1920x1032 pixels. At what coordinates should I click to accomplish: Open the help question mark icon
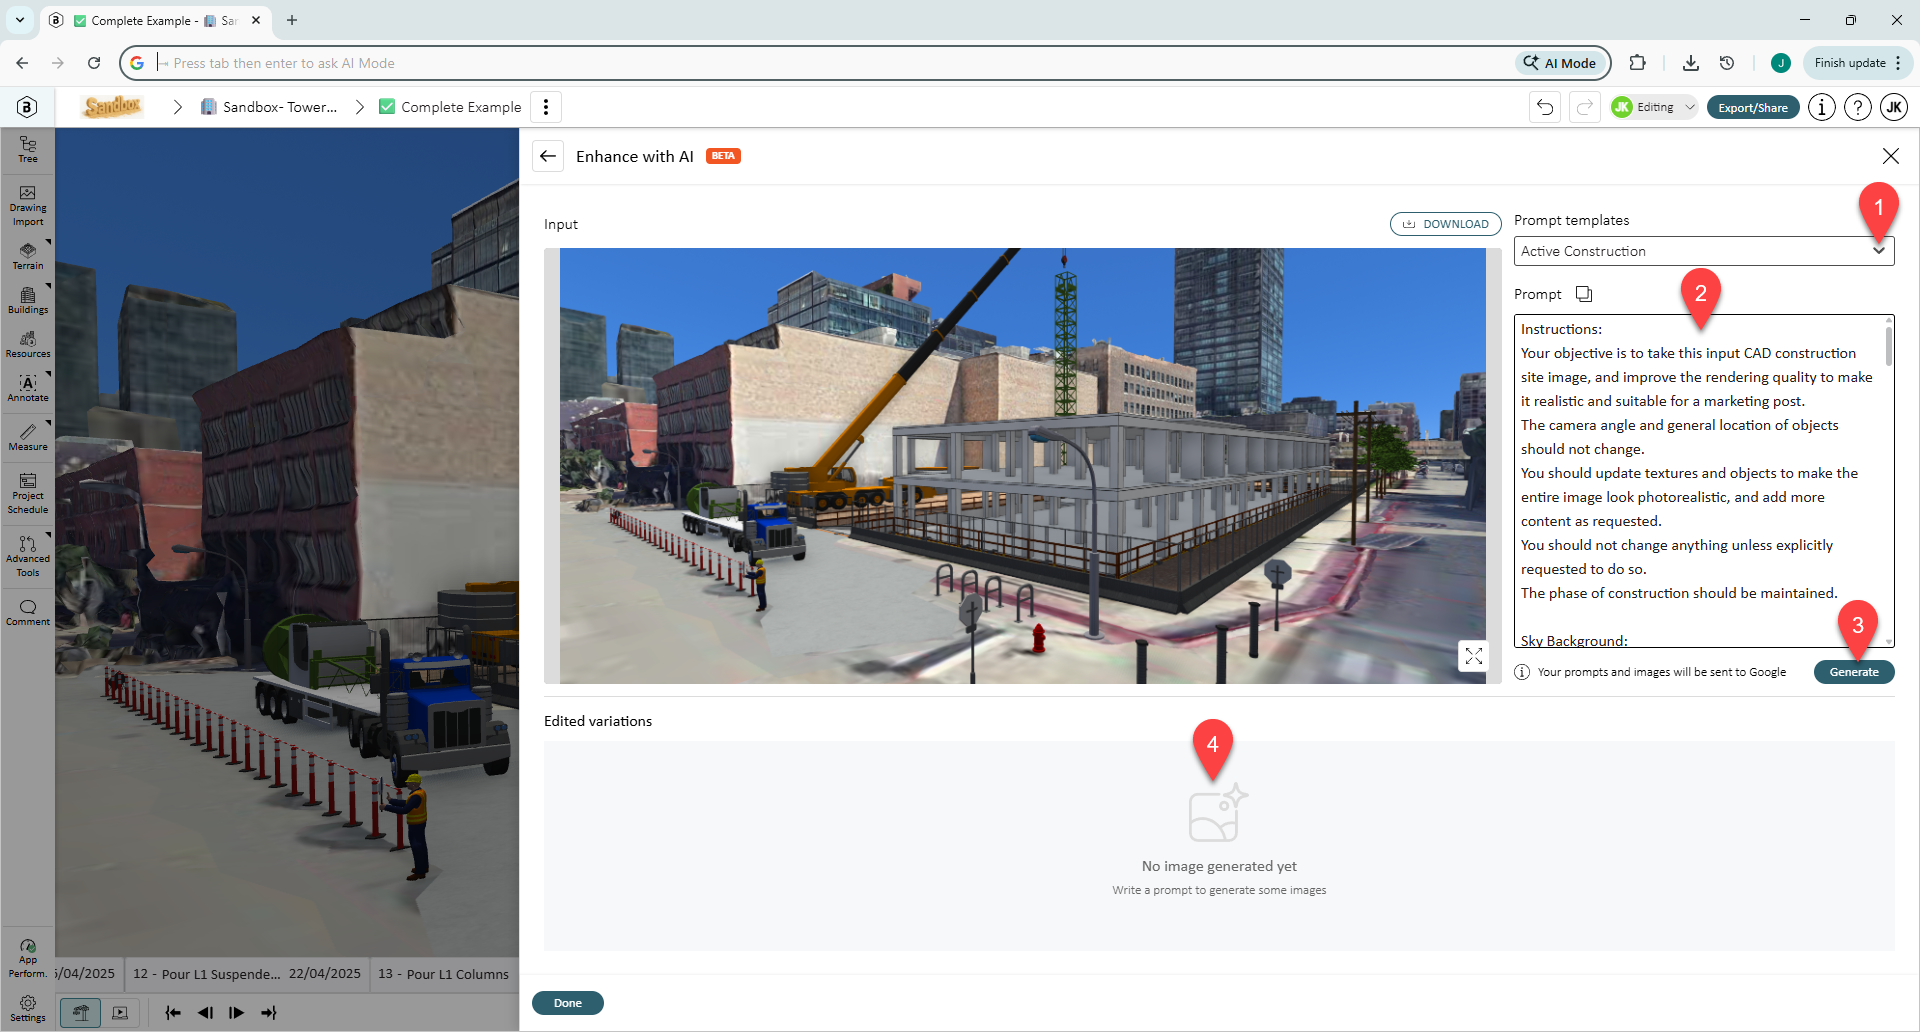tap(1858, 107)
